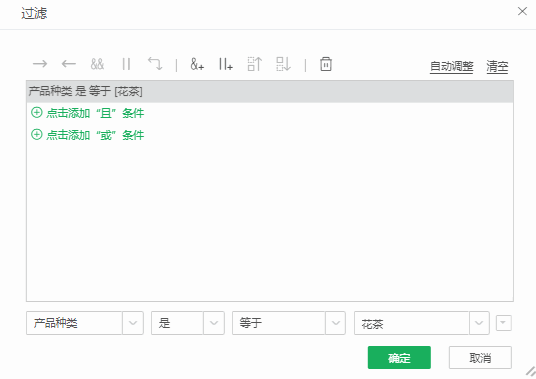Screen dimensions: 536x379
Task: Click the plus icon beside 添加“或”条件
Action: [x=37, y=134]
